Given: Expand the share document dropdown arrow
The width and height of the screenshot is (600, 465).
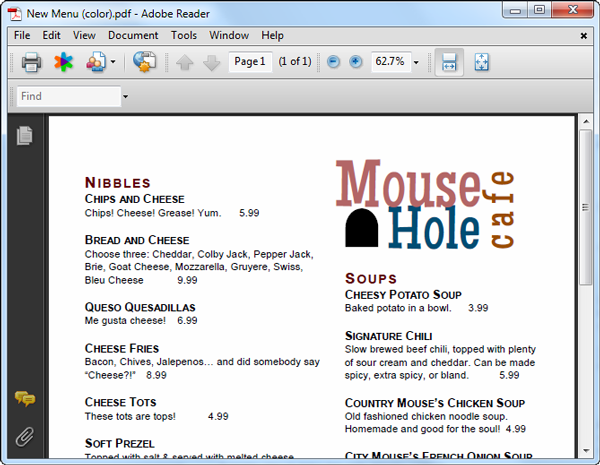Looking at the screenshot, I should [x=113, y=62].
